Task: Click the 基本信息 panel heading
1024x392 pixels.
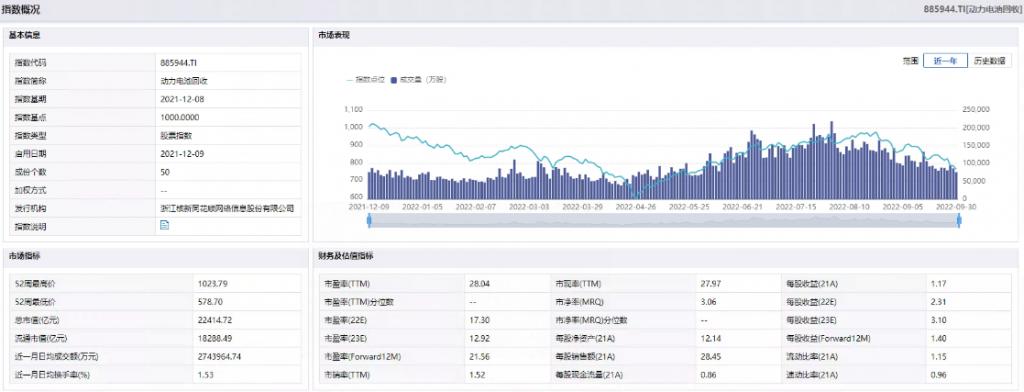Action: coord(25,35)
